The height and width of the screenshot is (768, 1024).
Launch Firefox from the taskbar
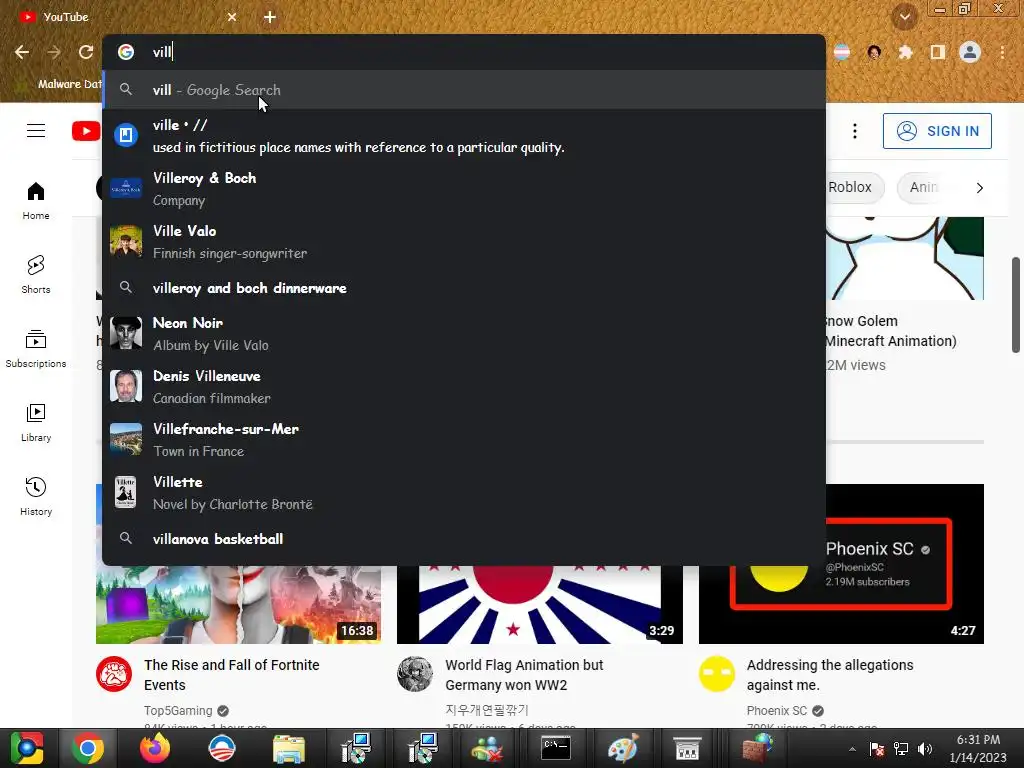pos(155,748)
